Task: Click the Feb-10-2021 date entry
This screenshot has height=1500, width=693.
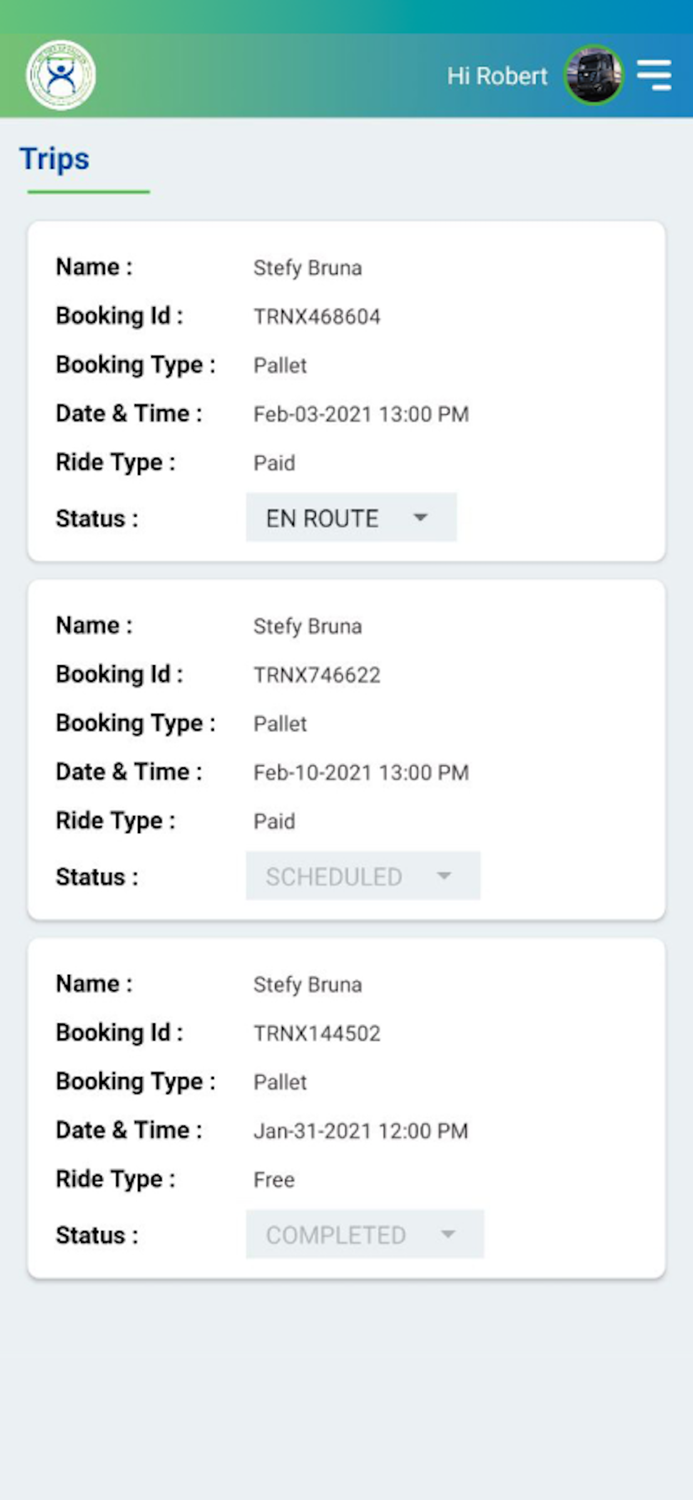Action: (x=363, y=772)
